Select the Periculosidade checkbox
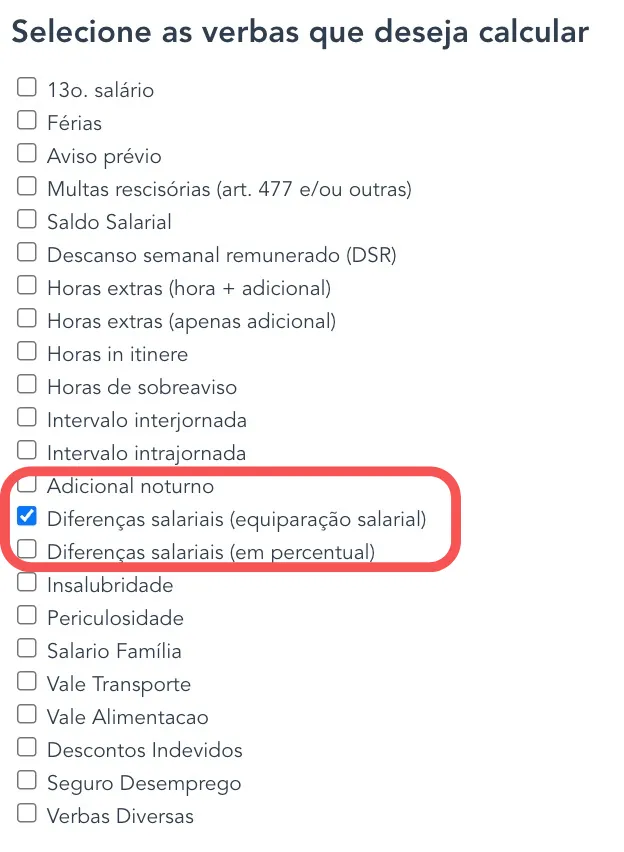The width and height of the screenshot is (624, 852). pyautogui.click(x=27, y=616)
